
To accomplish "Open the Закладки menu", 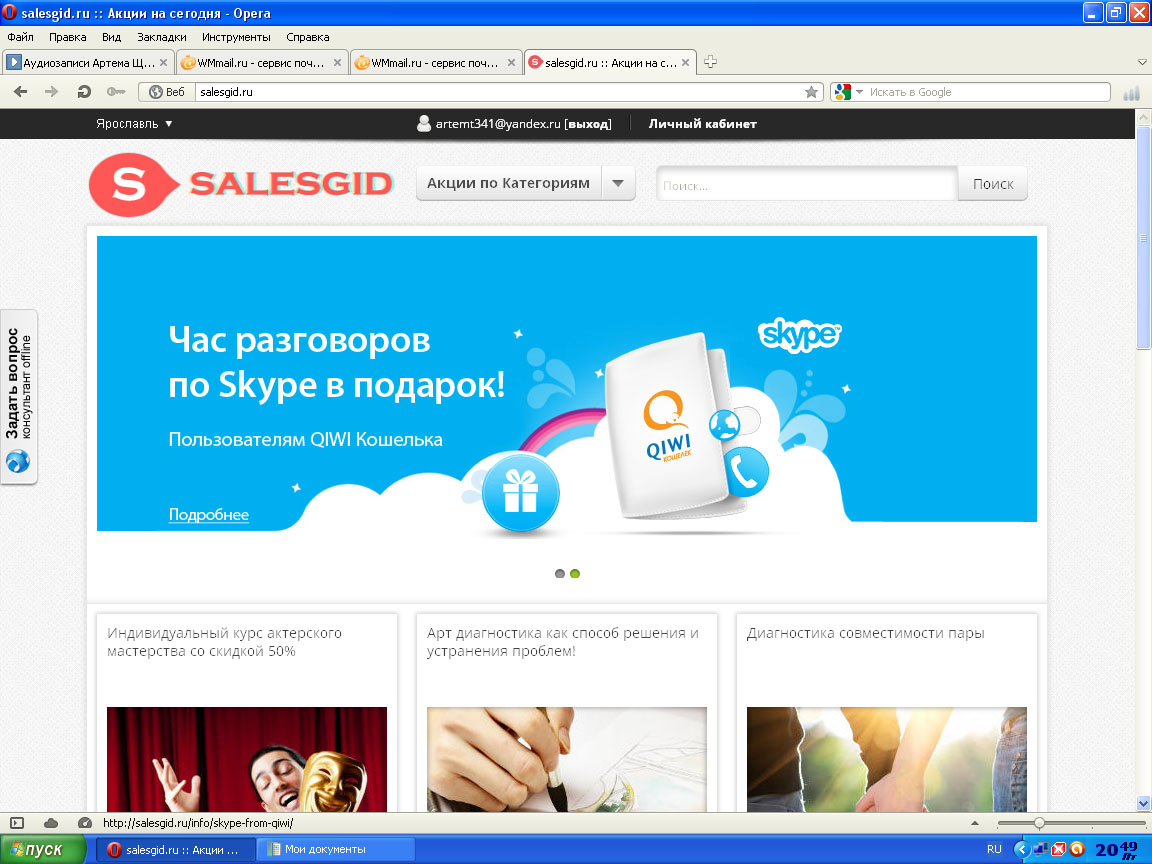I will click(162, 37).
